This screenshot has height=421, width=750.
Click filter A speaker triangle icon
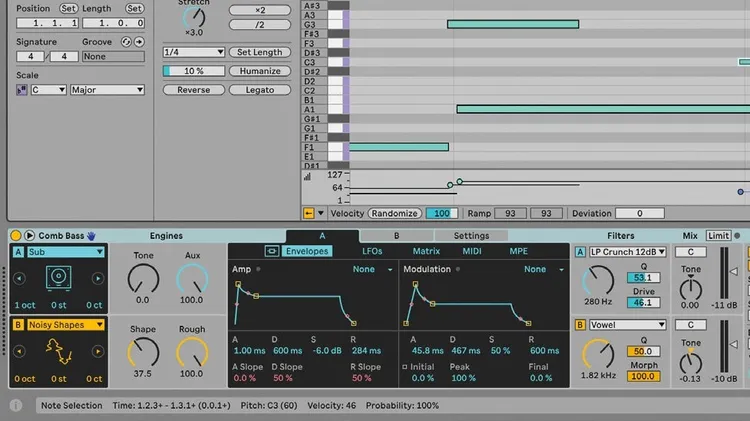[733, 271]
